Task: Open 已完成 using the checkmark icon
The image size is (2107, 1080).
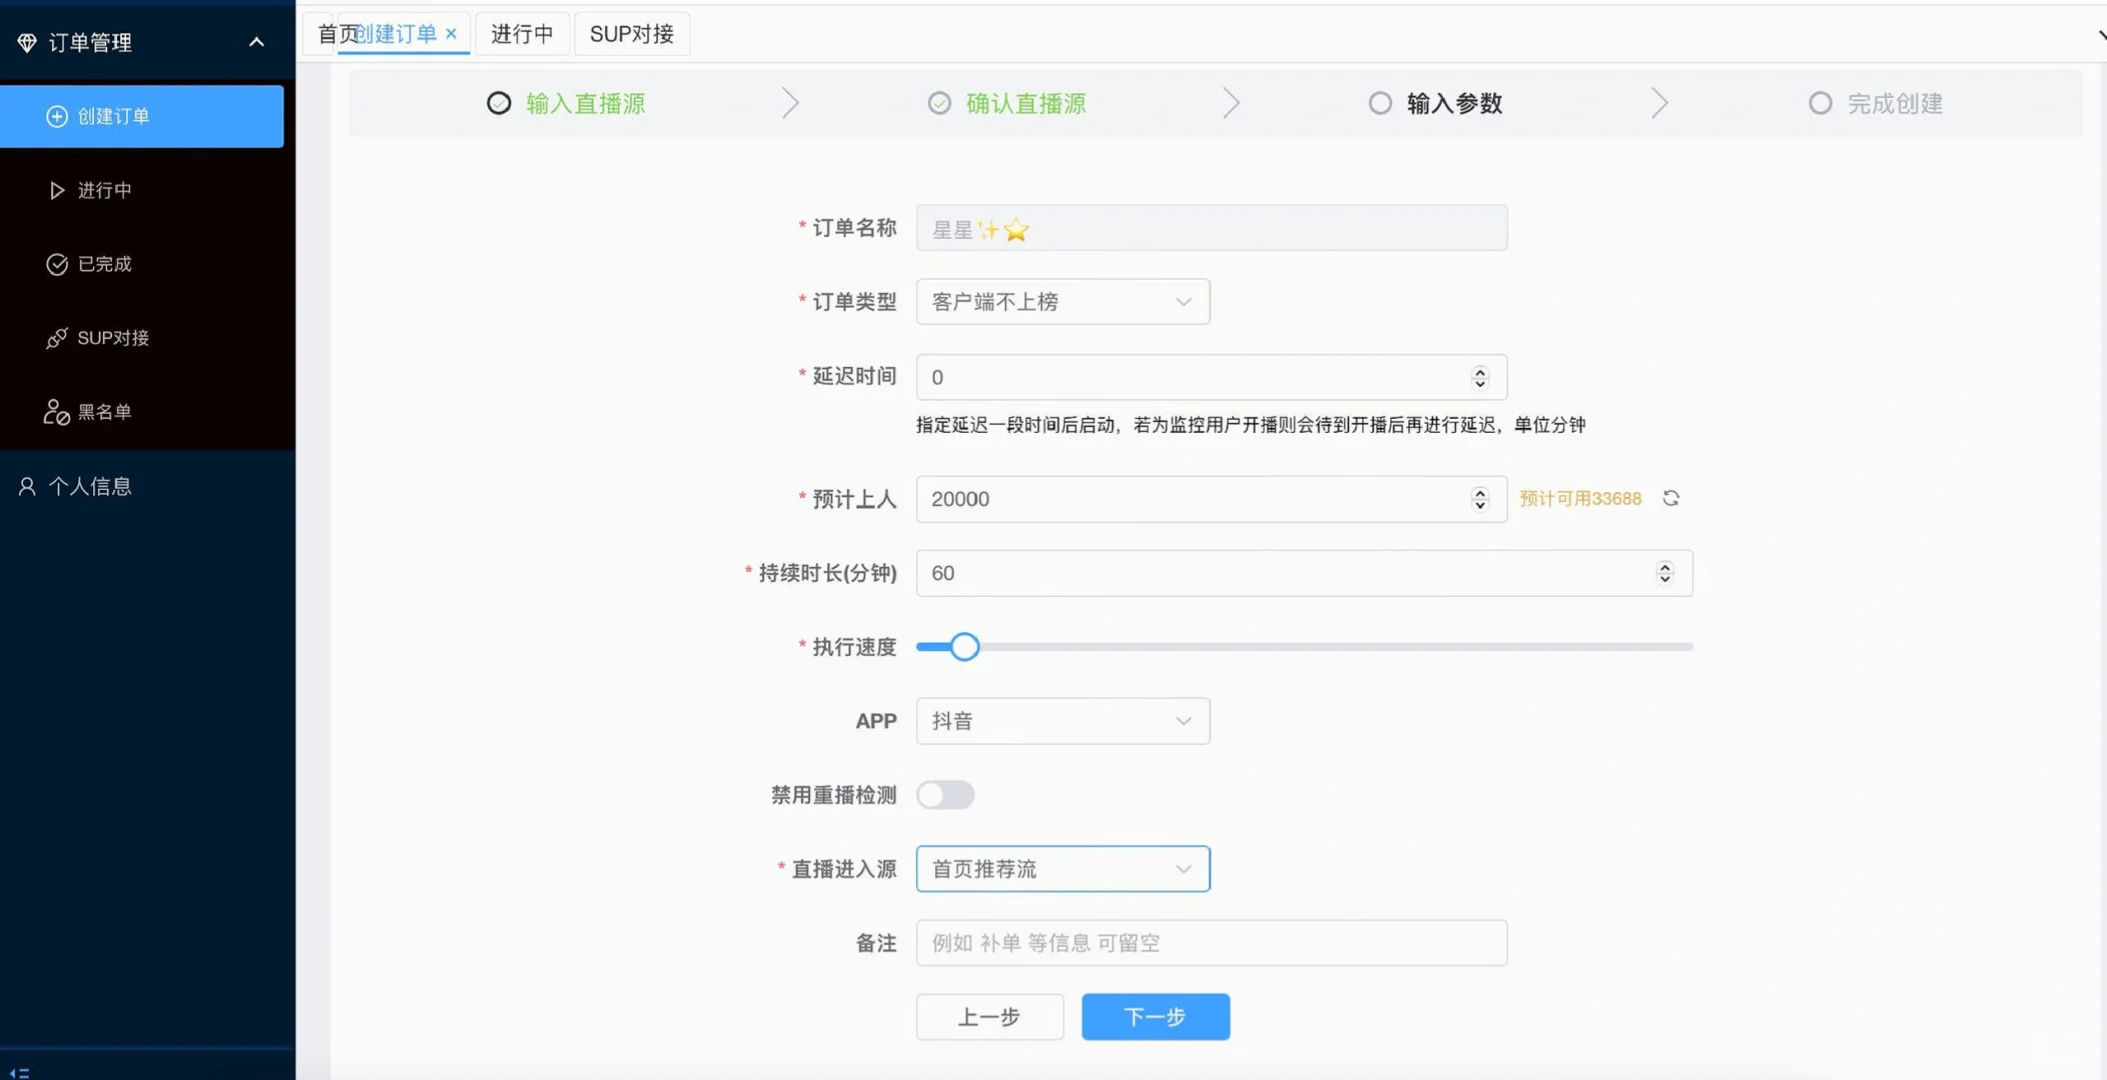Action: (56, 263)
